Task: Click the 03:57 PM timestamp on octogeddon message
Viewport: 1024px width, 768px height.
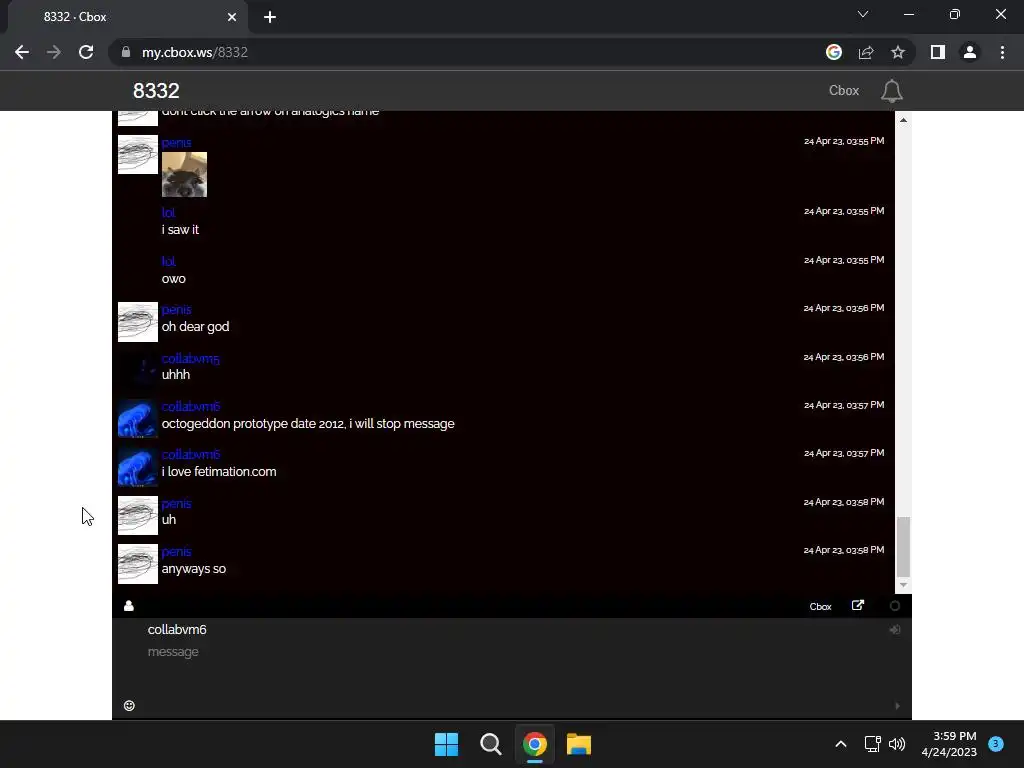Action: coord(844,405)
